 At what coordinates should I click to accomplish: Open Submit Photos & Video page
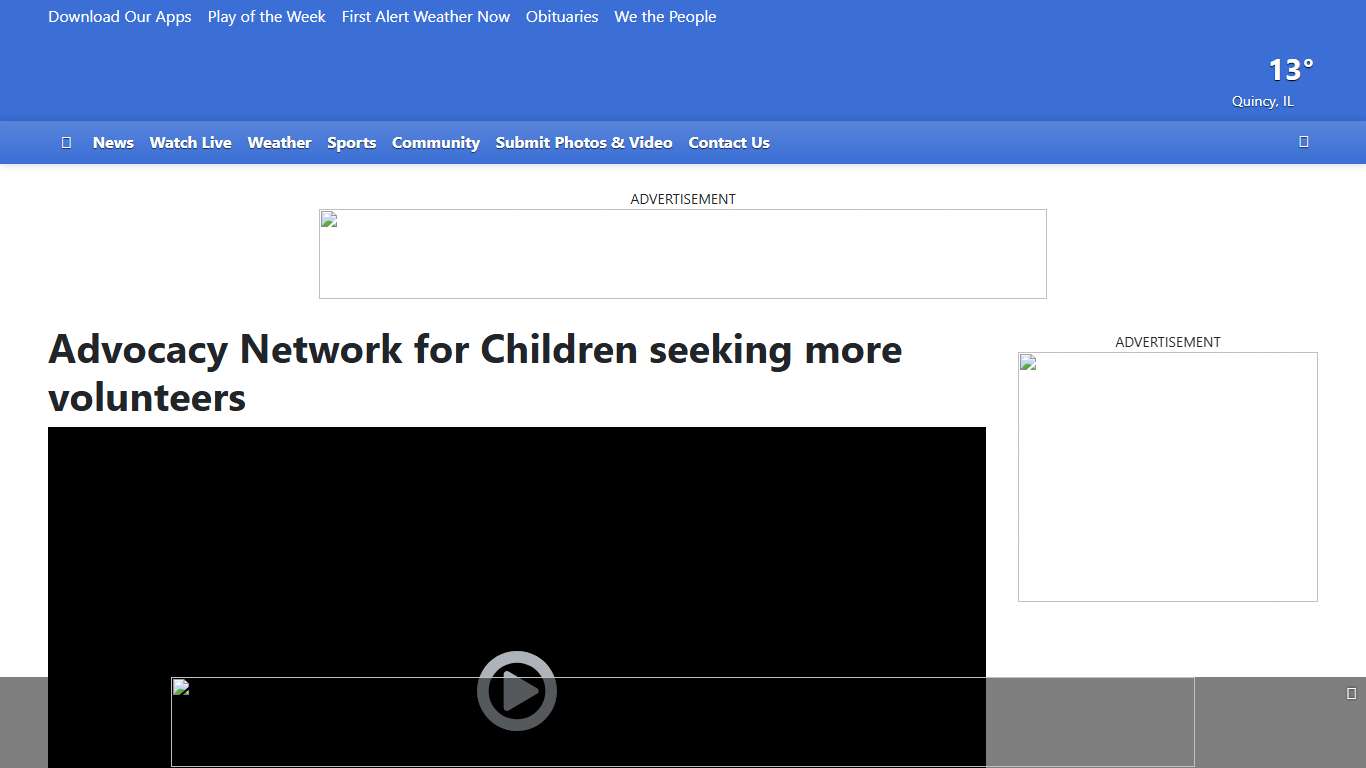583,142
